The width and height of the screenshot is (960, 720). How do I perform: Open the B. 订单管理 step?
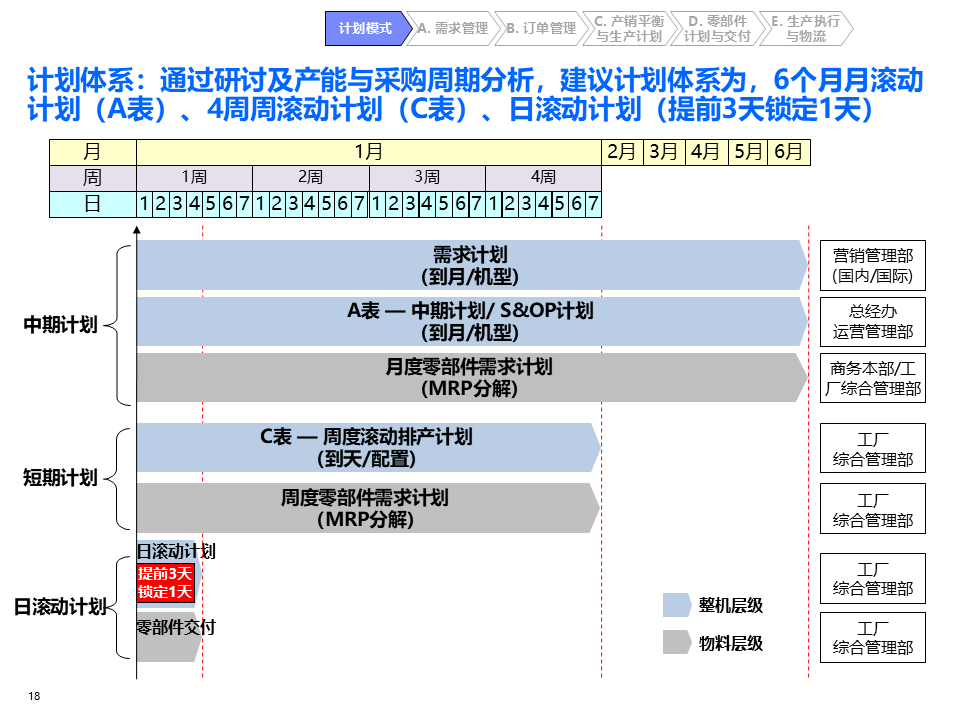[541, 28]
